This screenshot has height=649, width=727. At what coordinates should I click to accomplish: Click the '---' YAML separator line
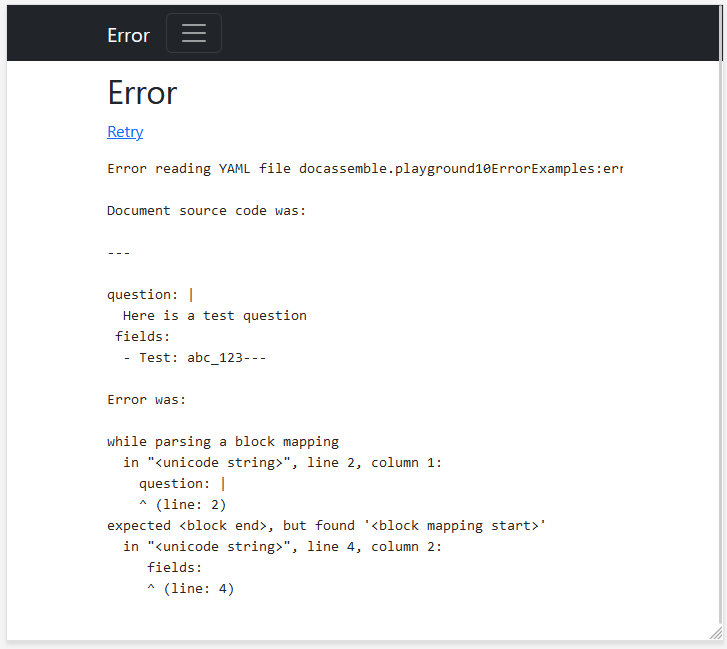click(119, 253)
